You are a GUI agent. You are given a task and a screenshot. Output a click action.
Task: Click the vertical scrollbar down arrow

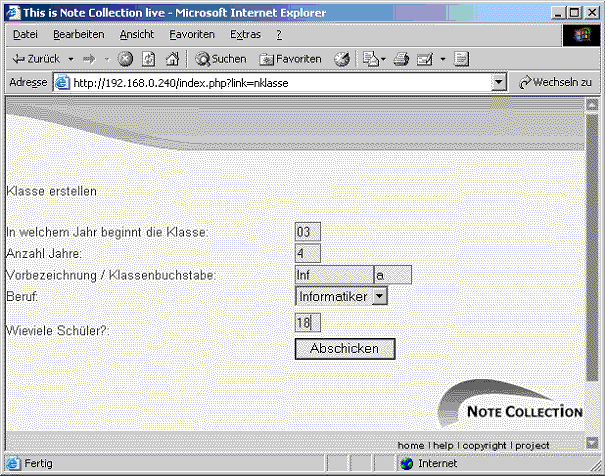(592, 444)
